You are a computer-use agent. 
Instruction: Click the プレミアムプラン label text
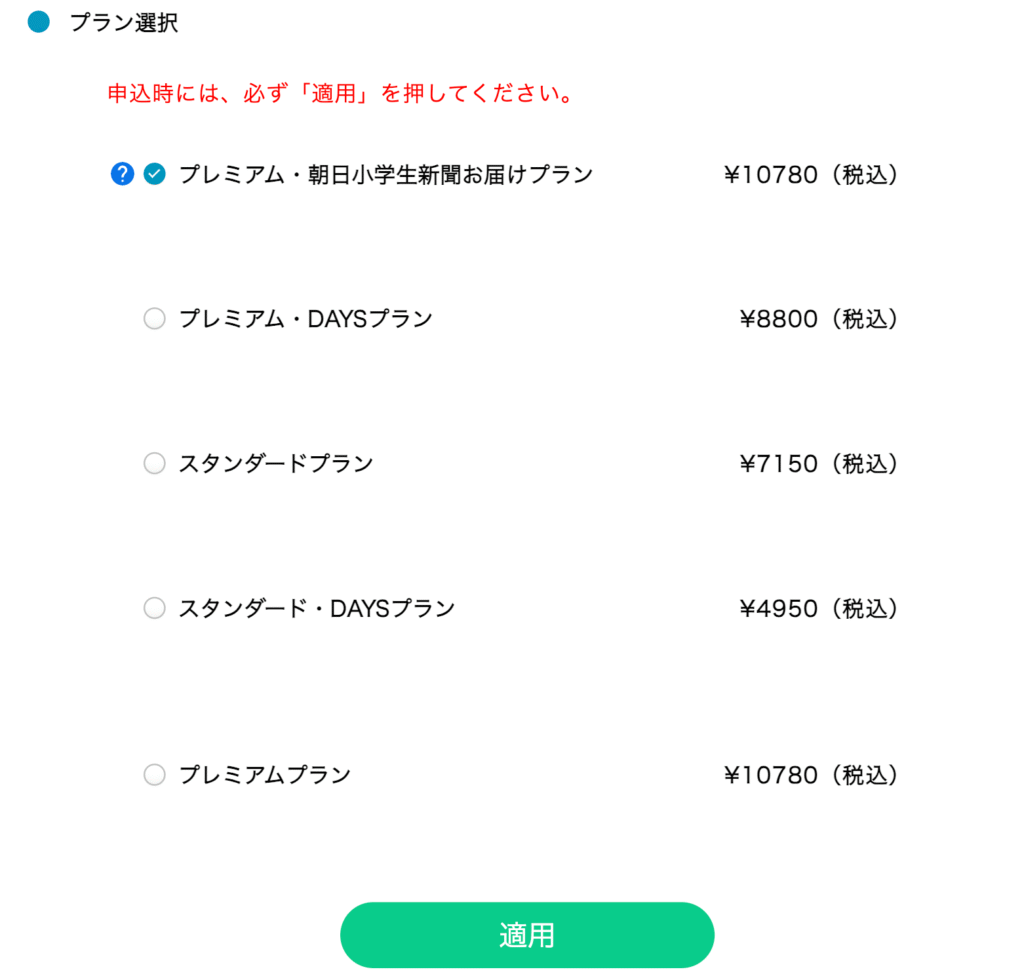click(x=264, y=775)
